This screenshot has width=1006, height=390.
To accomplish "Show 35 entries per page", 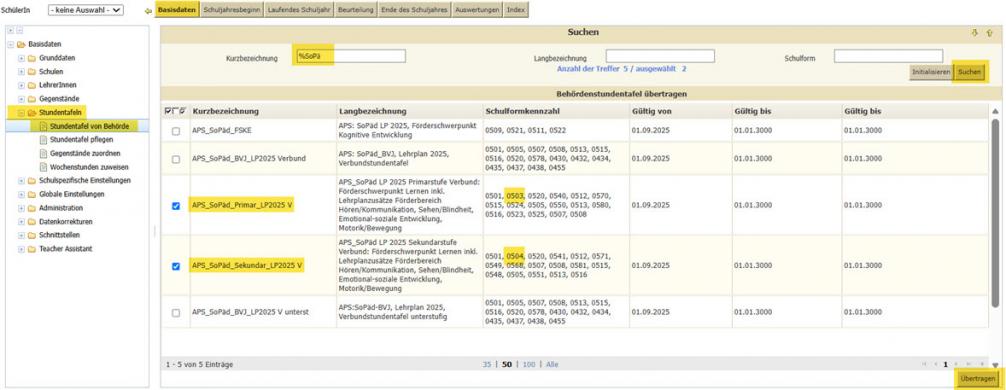I will [487, 364].
